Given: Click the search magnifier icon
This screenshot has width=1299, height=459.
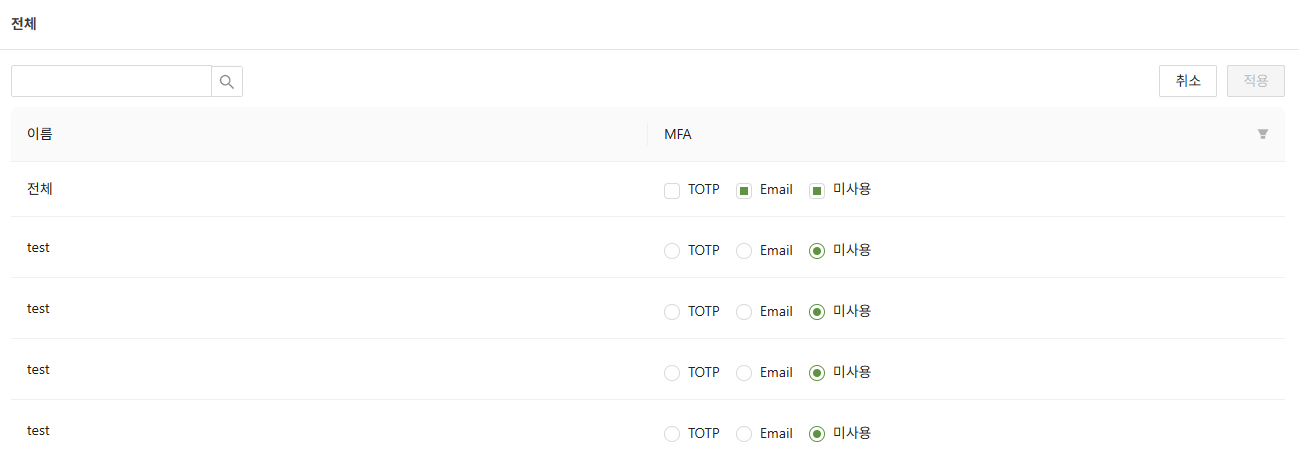Looking at the screenshot, I should pos(227,82).
